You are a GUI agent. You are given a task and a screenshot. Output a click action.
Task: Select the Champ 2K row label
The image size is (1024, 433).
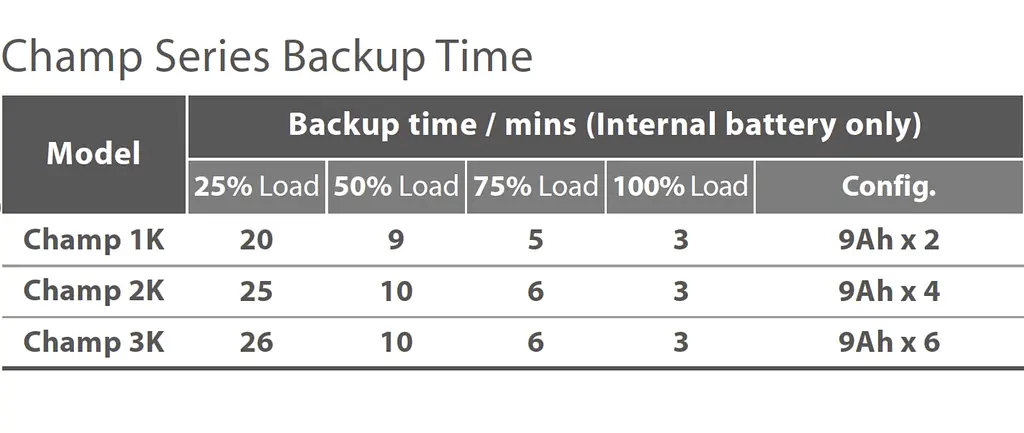[93, 291]
